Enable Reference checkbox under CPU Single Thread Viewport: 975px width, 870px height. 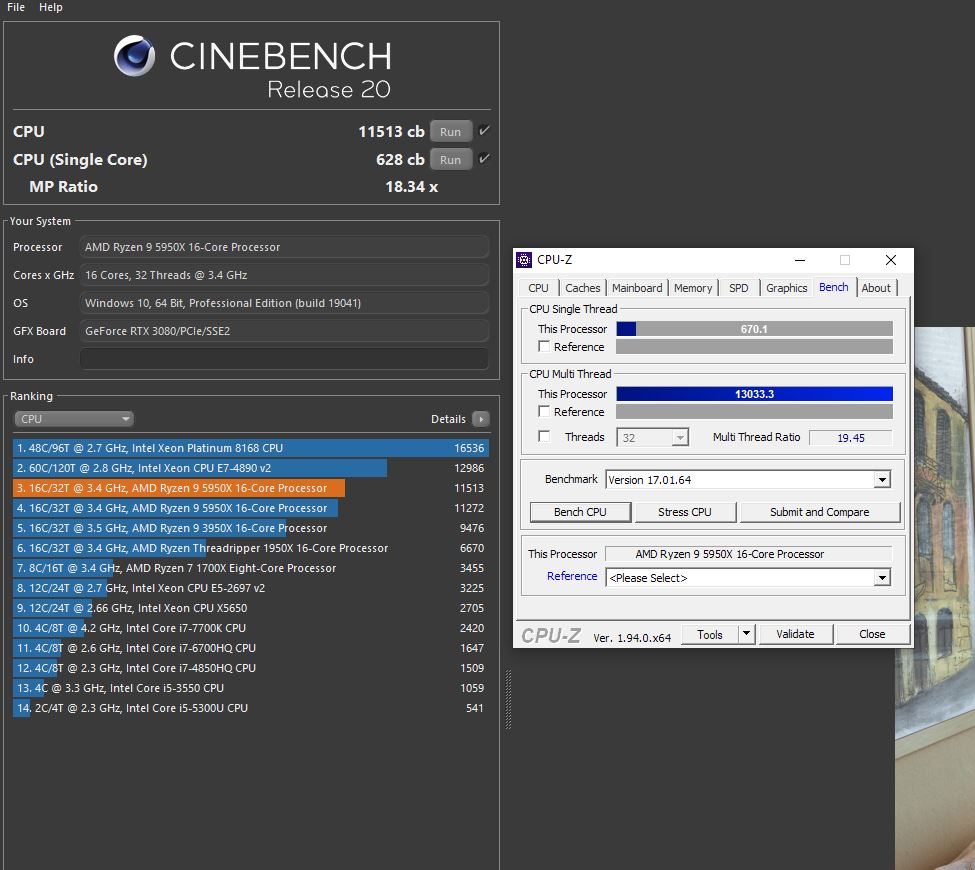point(544,346)
